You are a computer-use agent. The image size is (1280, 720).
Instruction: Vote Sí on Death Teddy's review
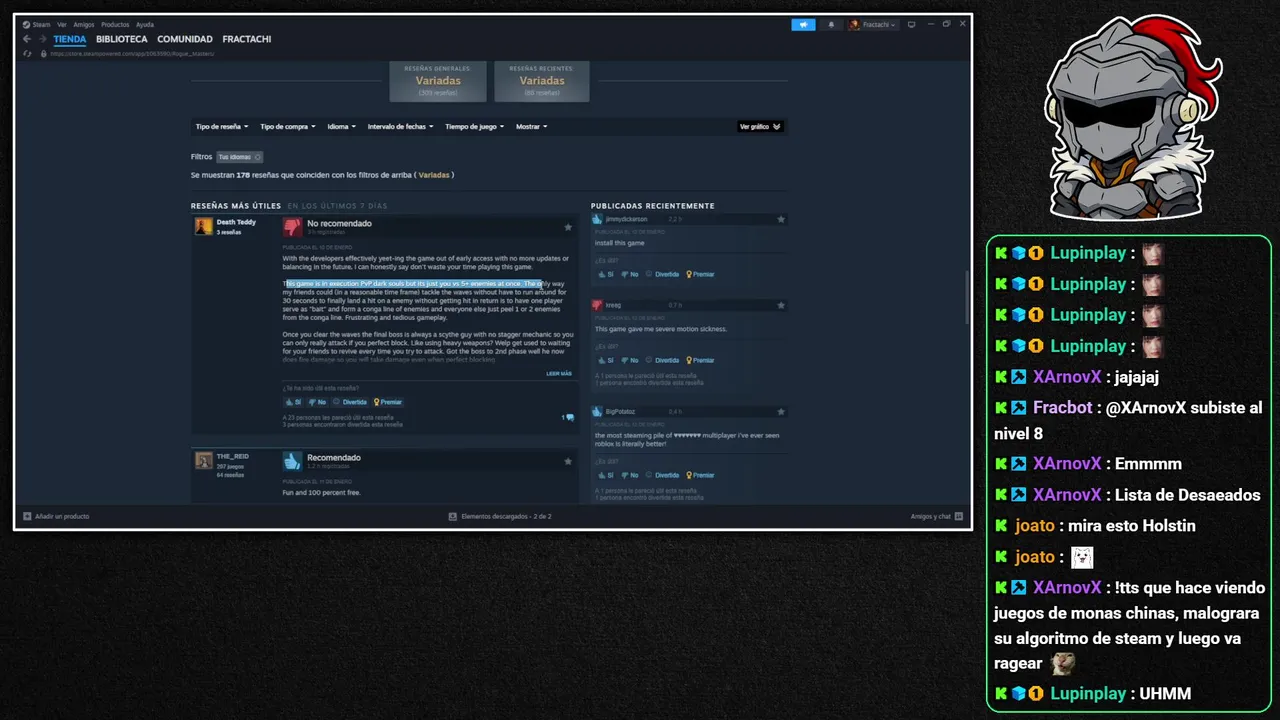pos(293,402)
